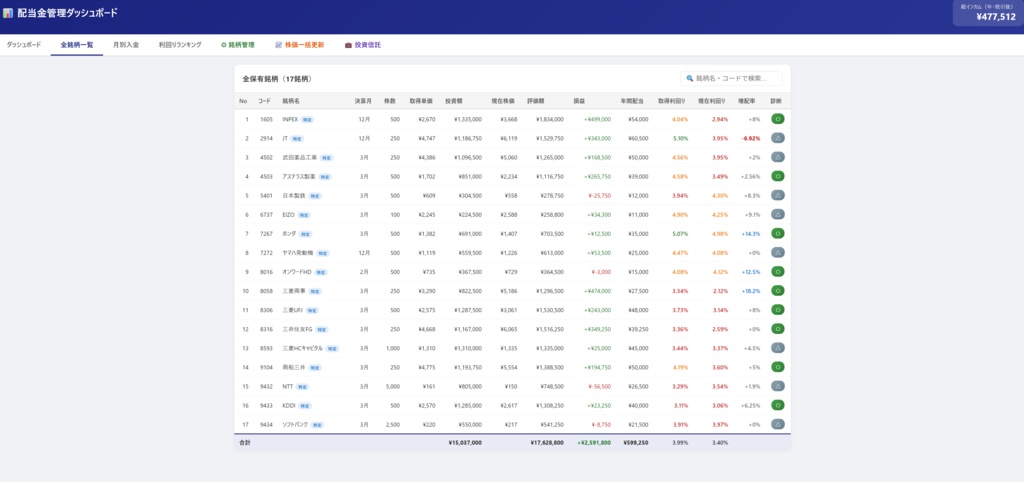Sort by the 現在利回り column header
Image resolution: width=1024 pixels, height=482 pixels.
coord(712,101)
